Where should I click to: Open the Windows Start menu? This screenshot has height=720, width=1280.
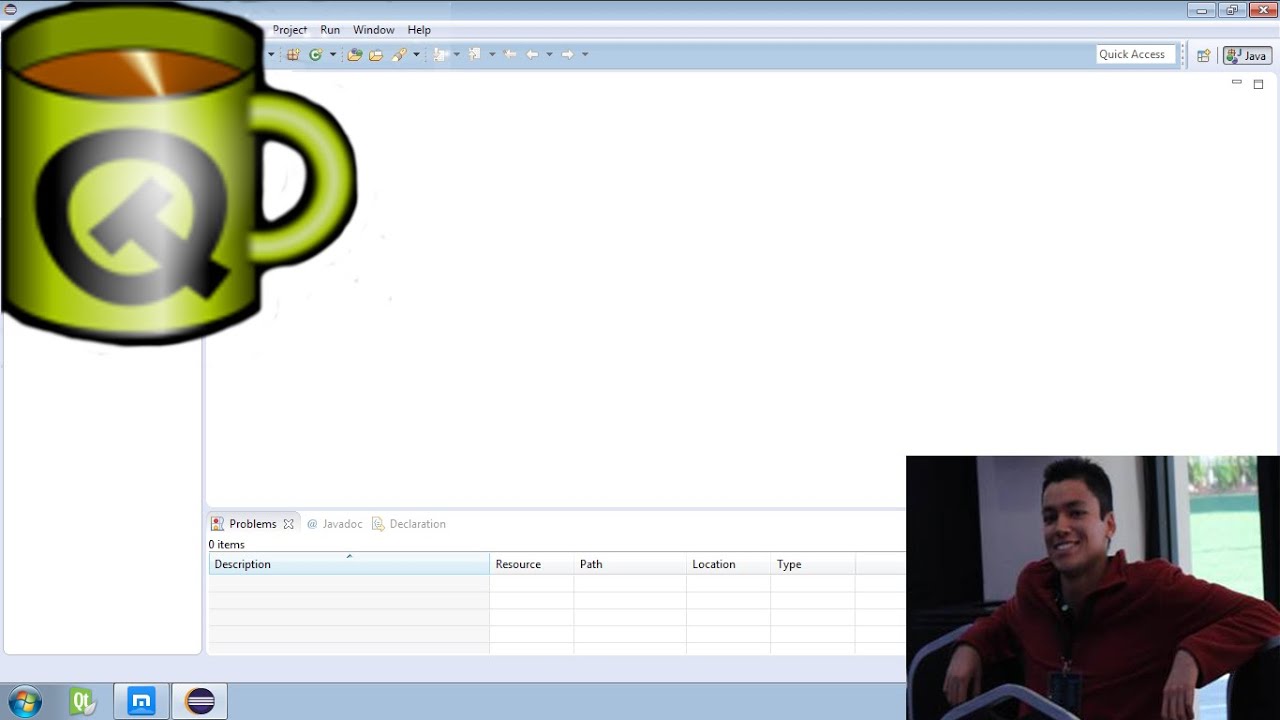coord(24,701)
